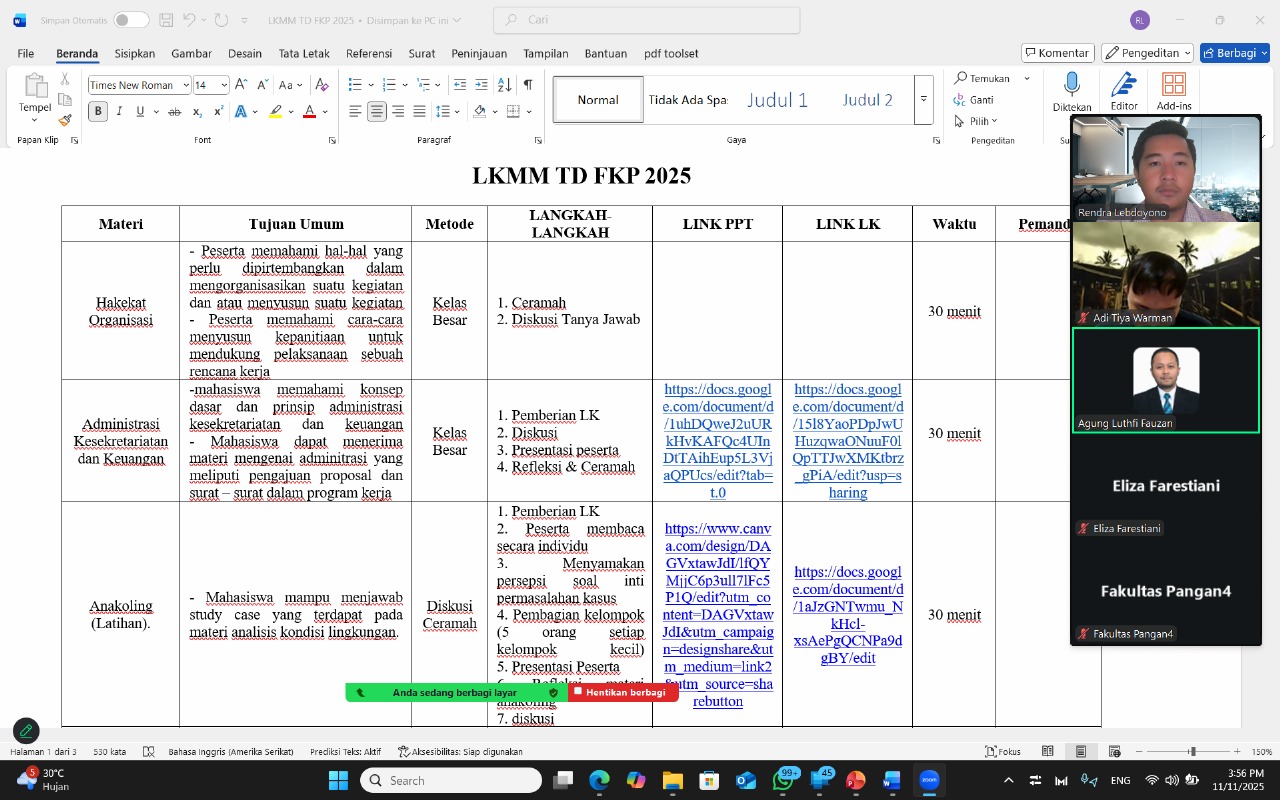Toggle the show paragraph marks icon
1280x800 pixels.
click(x=527, y=85)
